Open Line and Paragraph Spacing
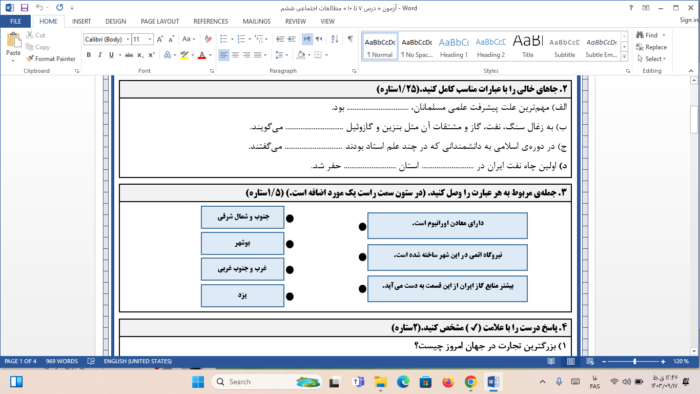 click(280, 55)
